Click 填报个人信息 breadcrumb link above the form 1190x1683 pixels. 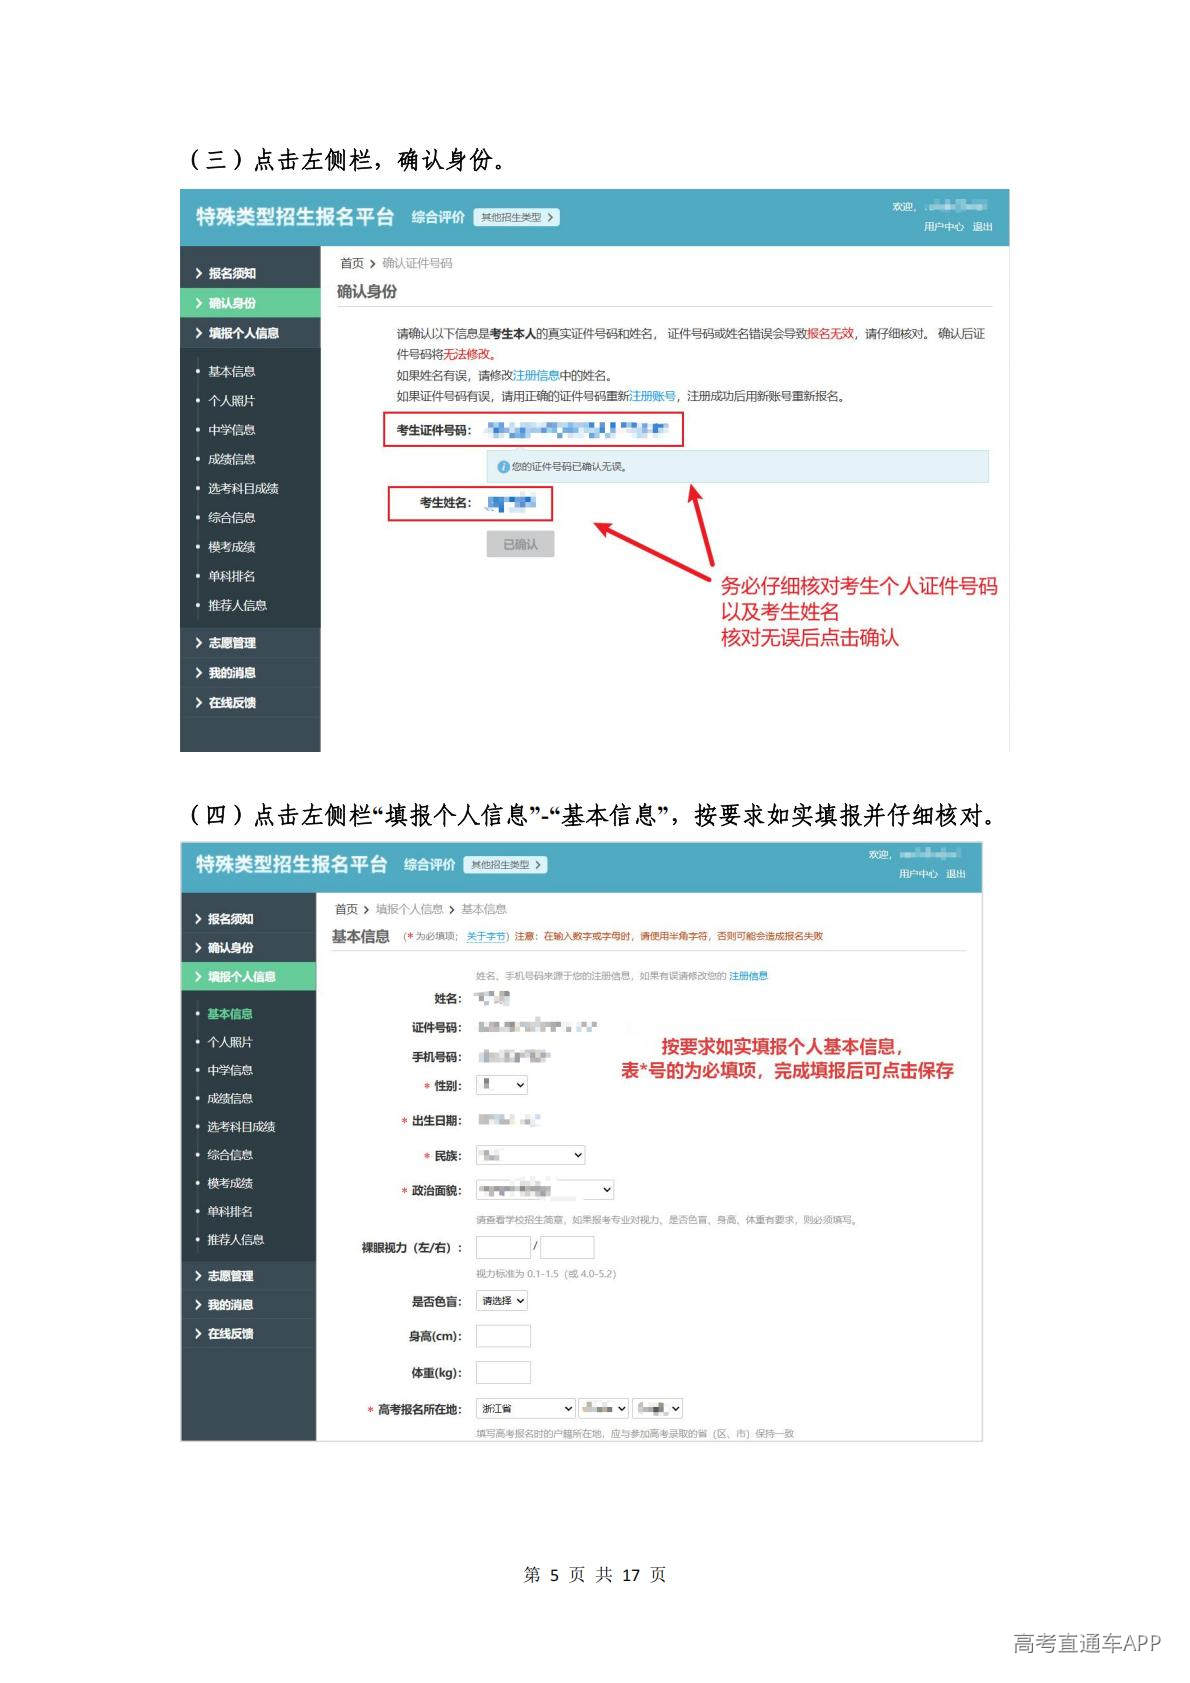click(409, 909)
